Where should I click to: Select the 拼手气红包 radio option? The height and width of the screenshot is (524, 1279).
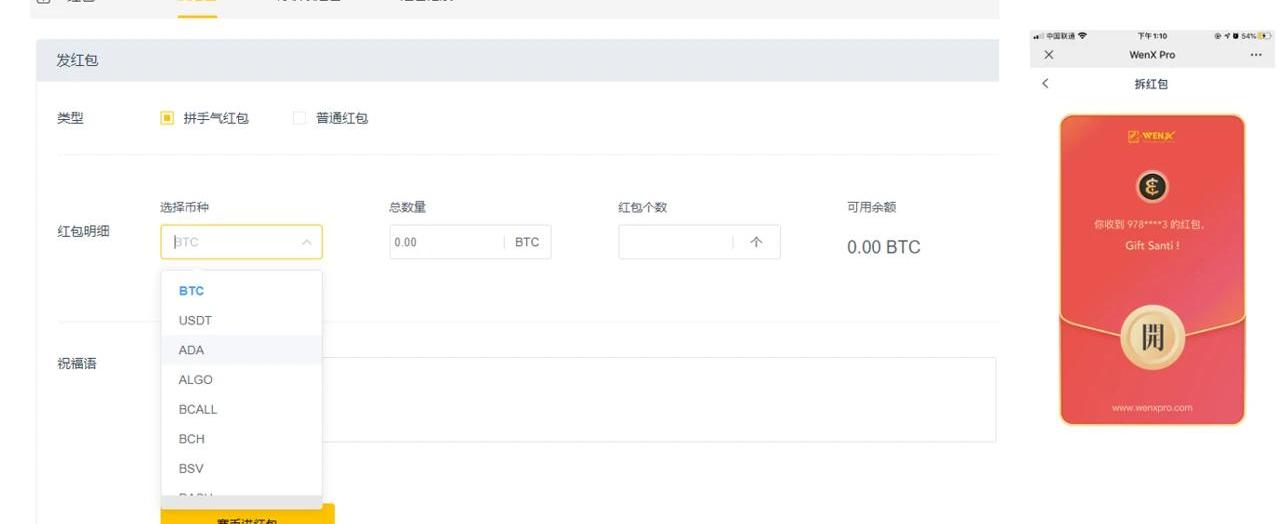(167, 118)
